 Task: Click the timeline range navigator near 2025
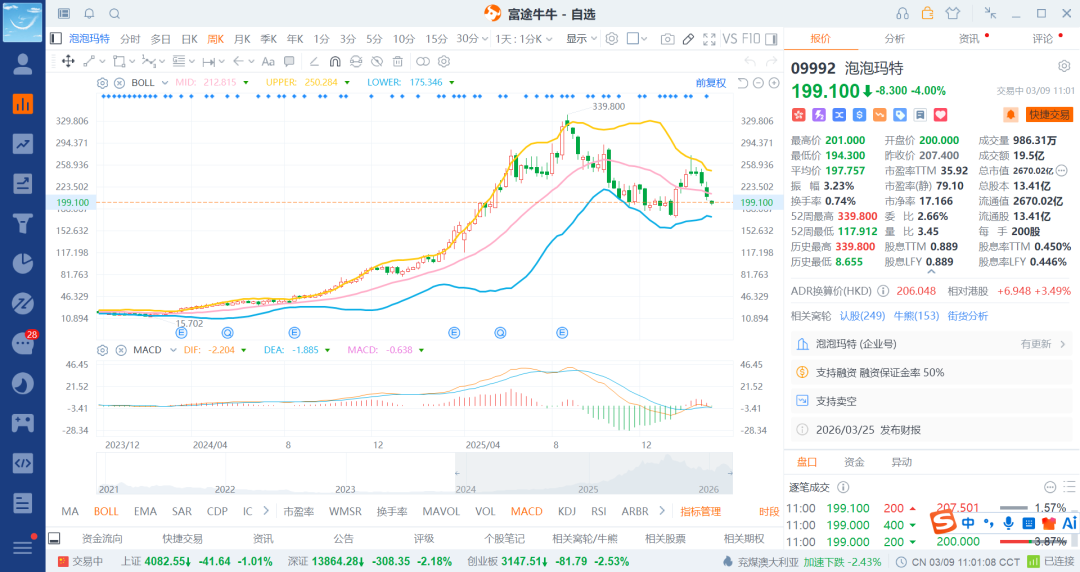point(590,474)
